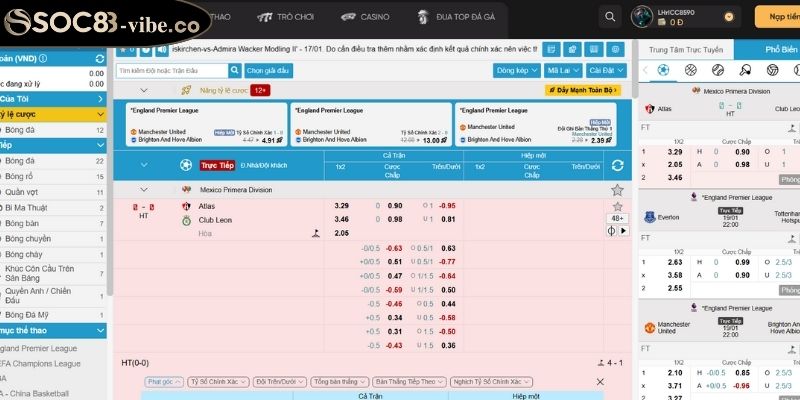Toggle the Trực Tiếp live filter badge

(x=216, y=166)
